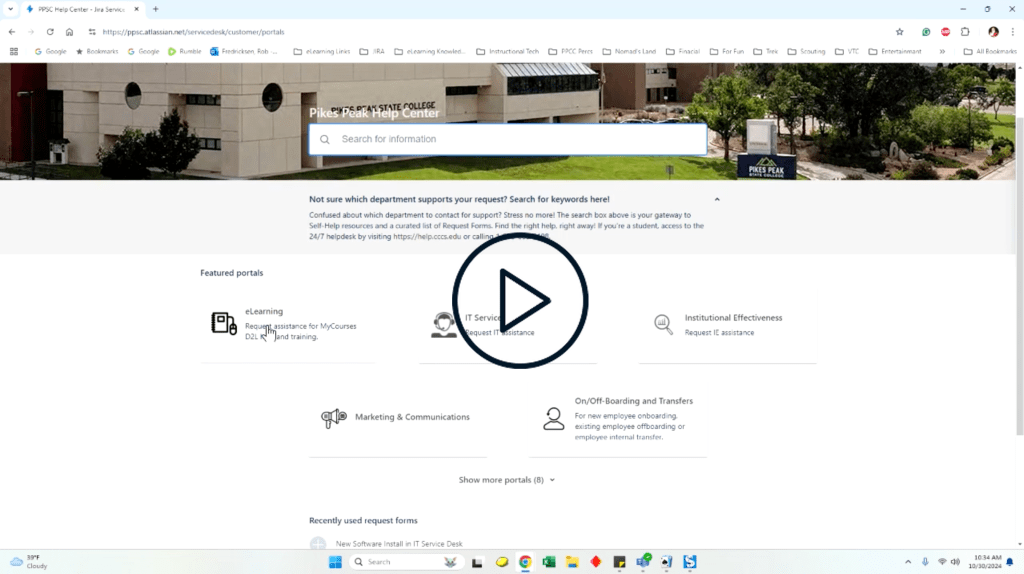
Task: Open the Fredricksen, Rob bookmark
Action: pos(244,51)
